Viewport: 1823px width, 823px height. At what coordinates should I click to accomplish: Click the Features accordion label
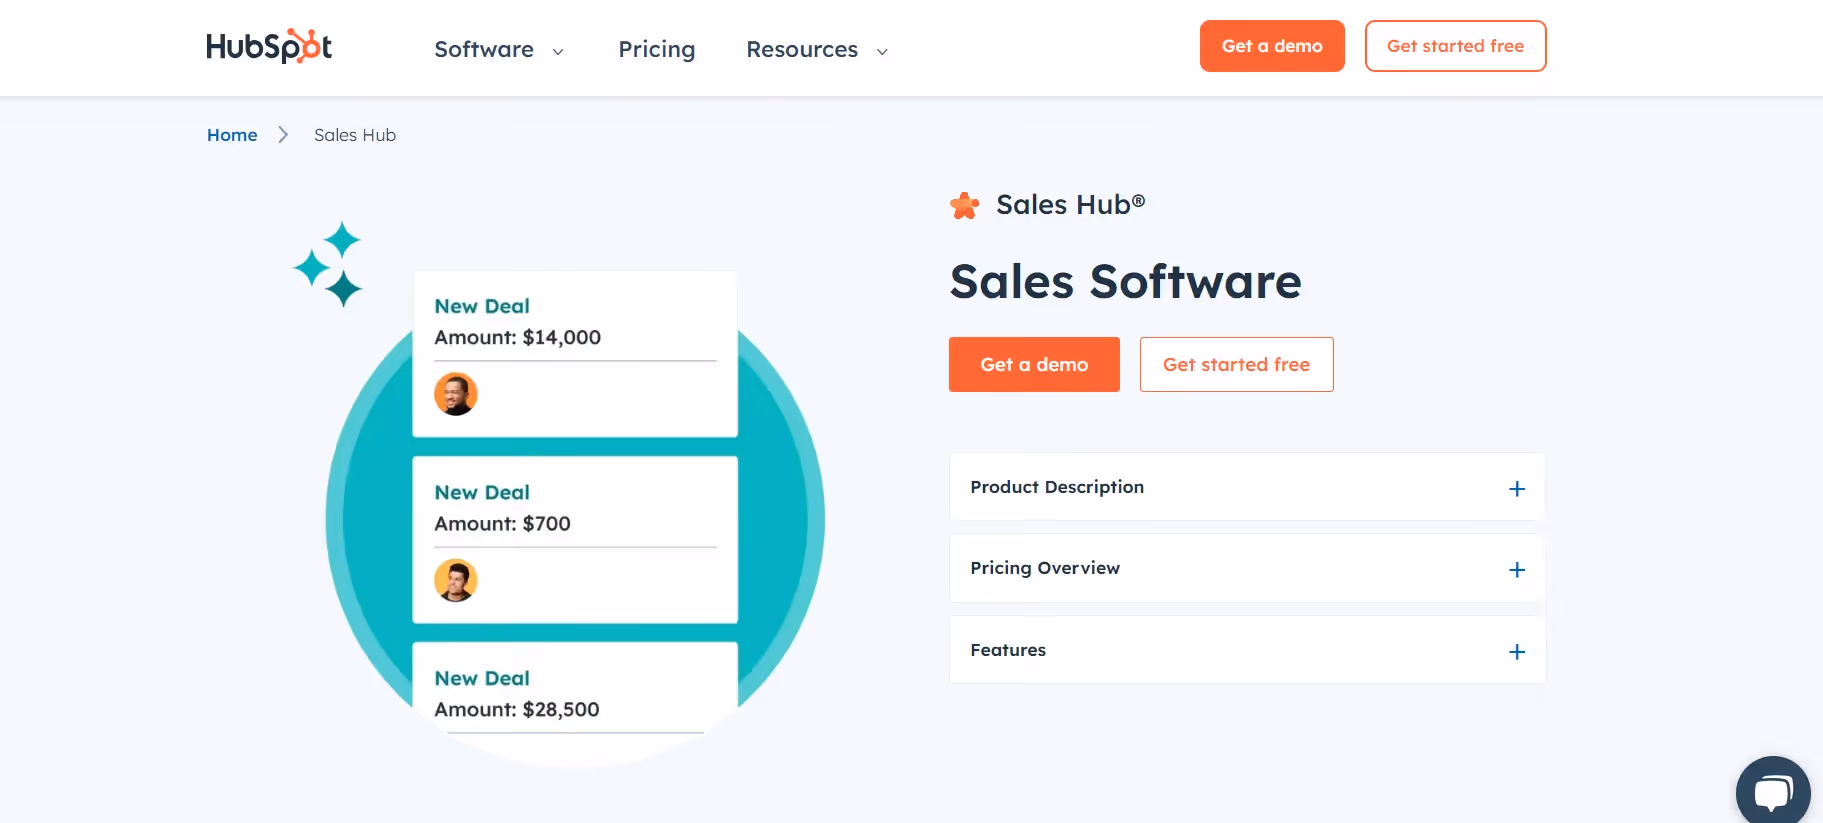[1008, 650]
